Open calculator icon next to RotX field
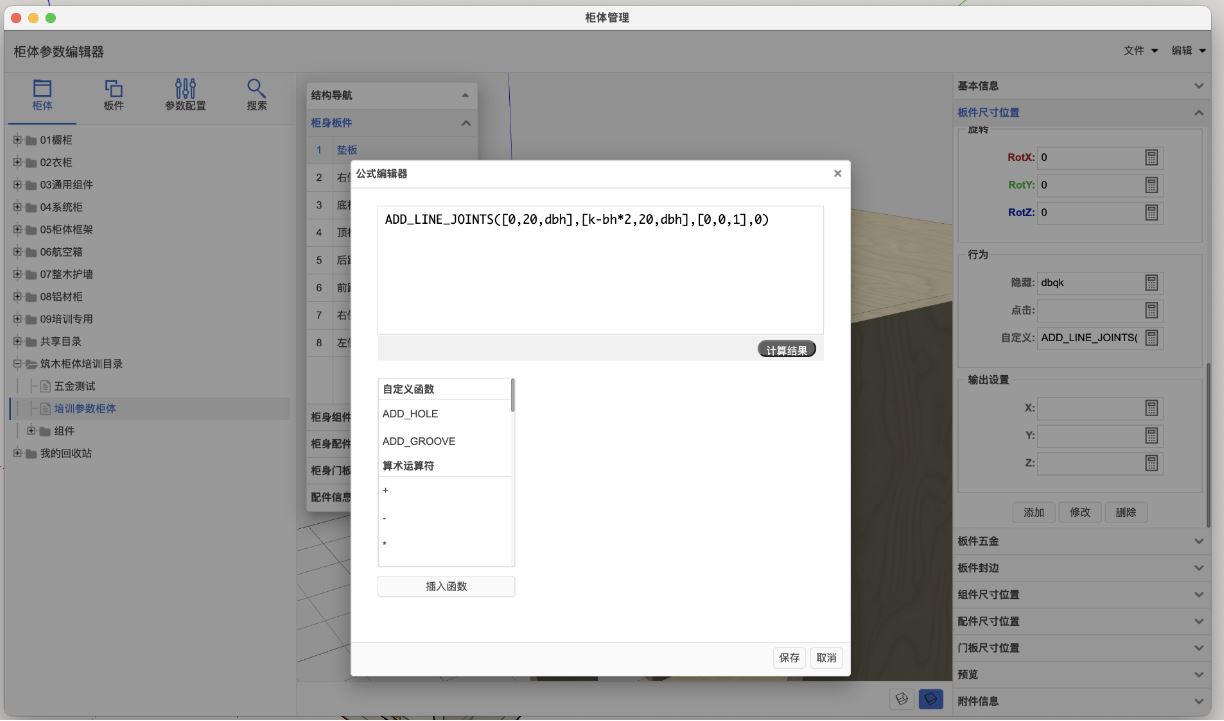Screen dimensions: 1224x721 click(x=1151, y=157)
